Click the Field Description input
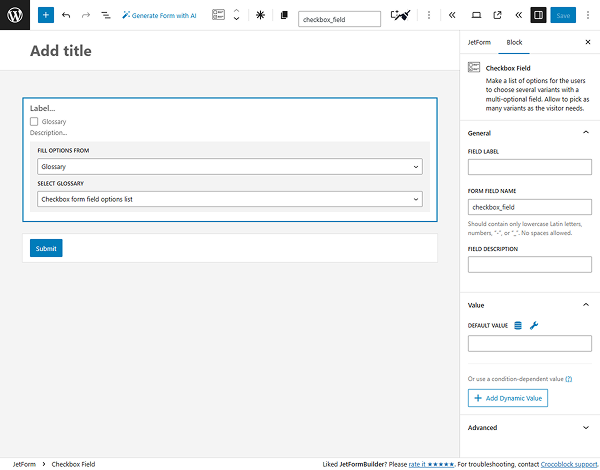 530,264
